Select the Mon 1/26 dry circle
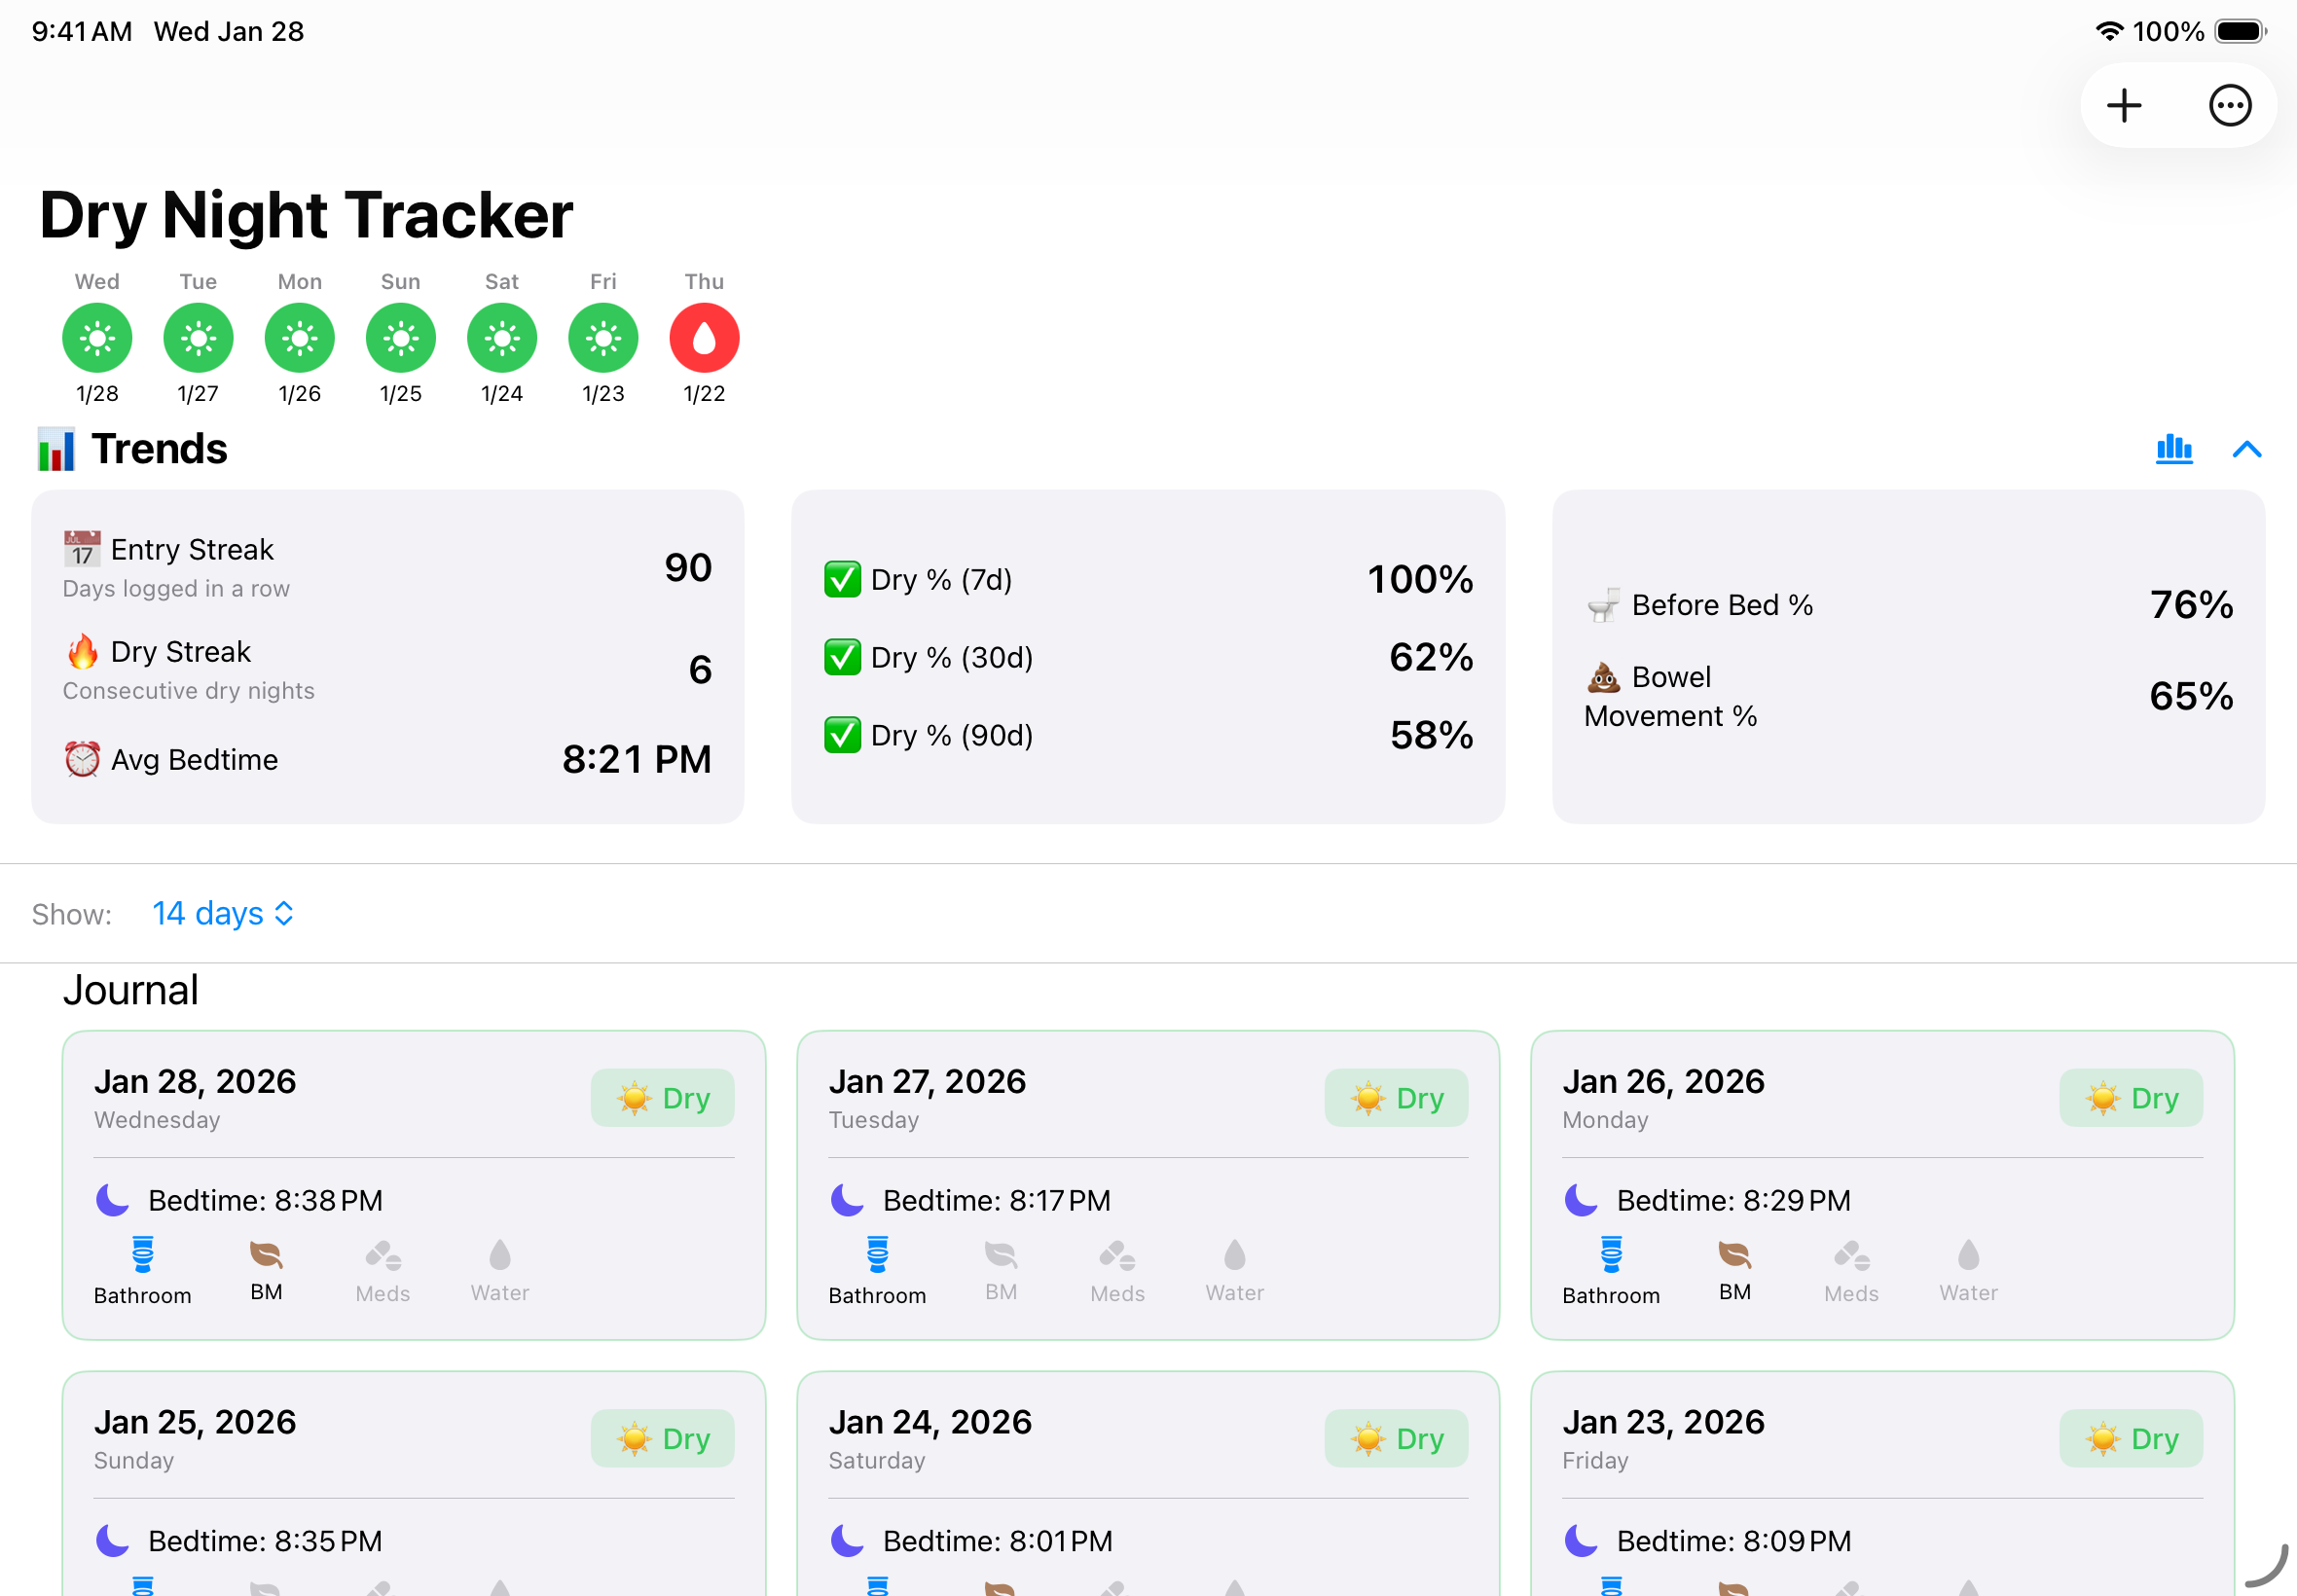The height and width of the screenshot is (1596, 2297). click(300, 338)
